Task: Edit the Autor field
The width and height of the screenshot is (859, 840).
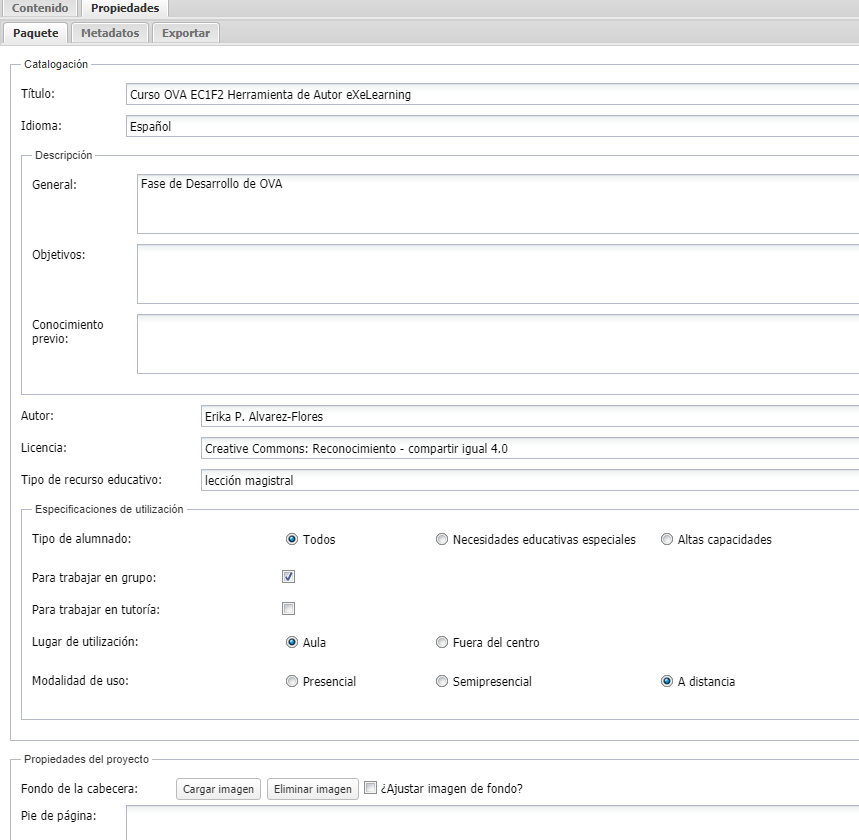Action: (x=528, y=417)
